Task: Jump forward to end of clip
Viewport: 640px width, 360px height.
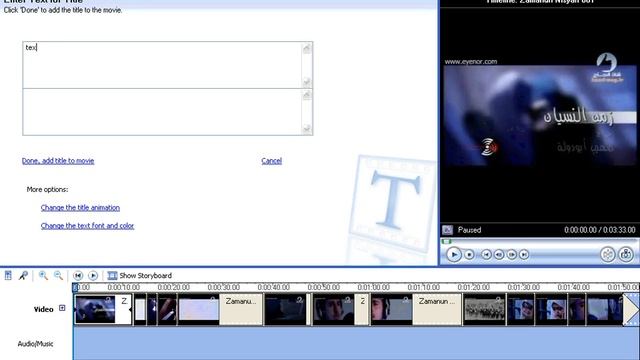Action: click(524, 255)
